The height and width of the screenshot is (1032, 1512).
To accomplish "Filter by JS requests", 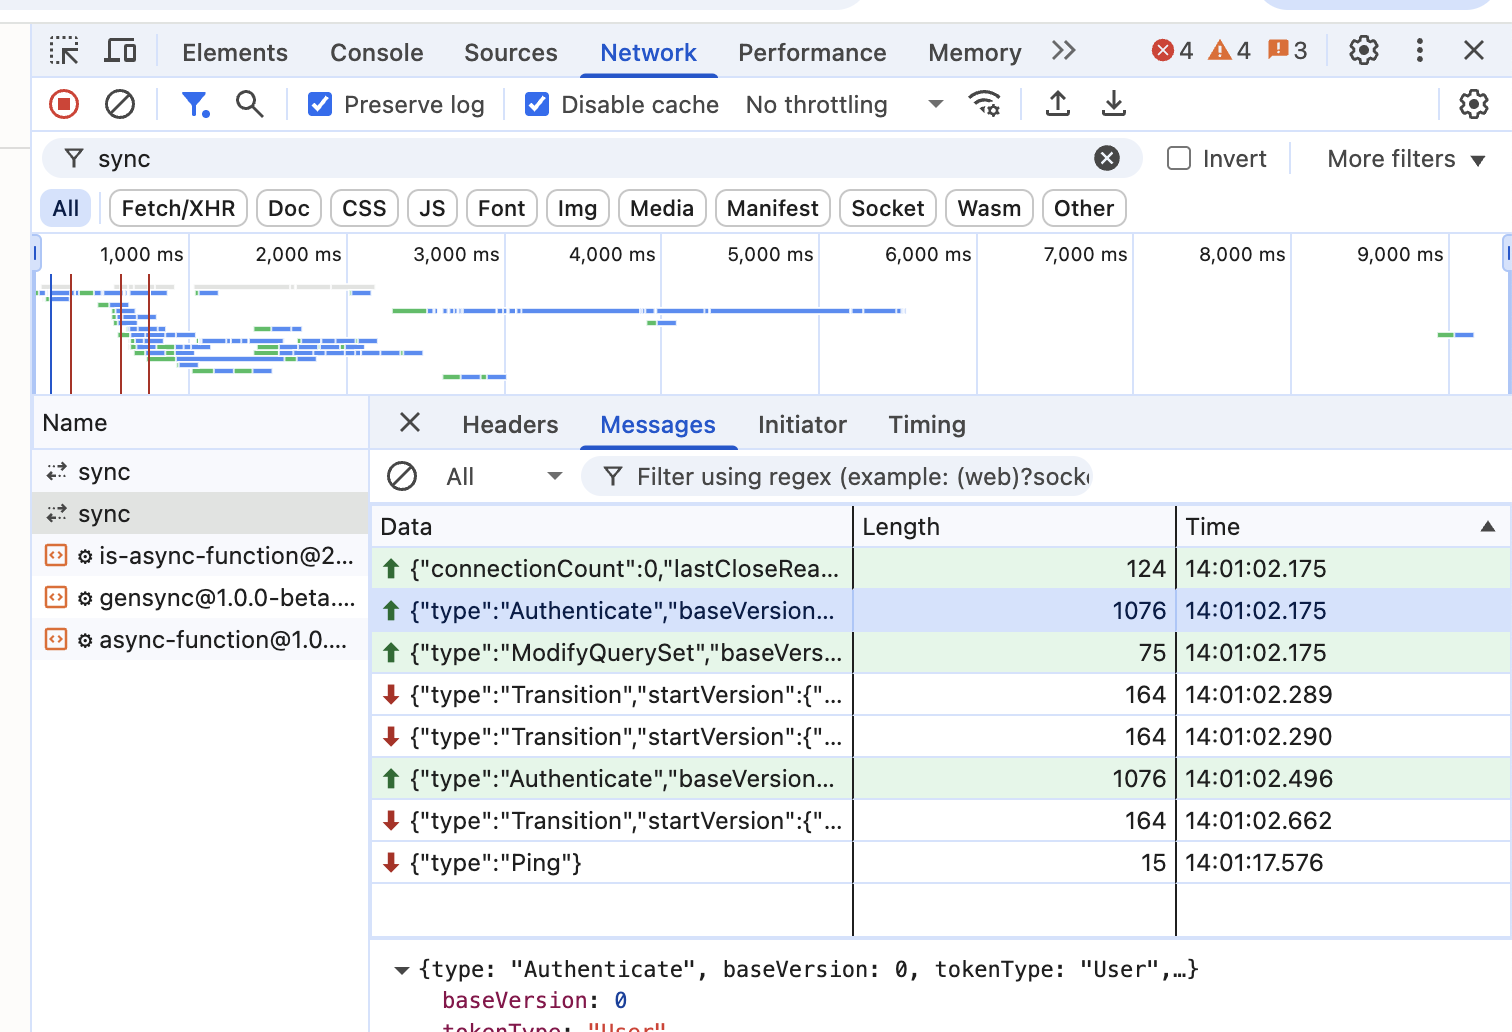I will [432, 208].
